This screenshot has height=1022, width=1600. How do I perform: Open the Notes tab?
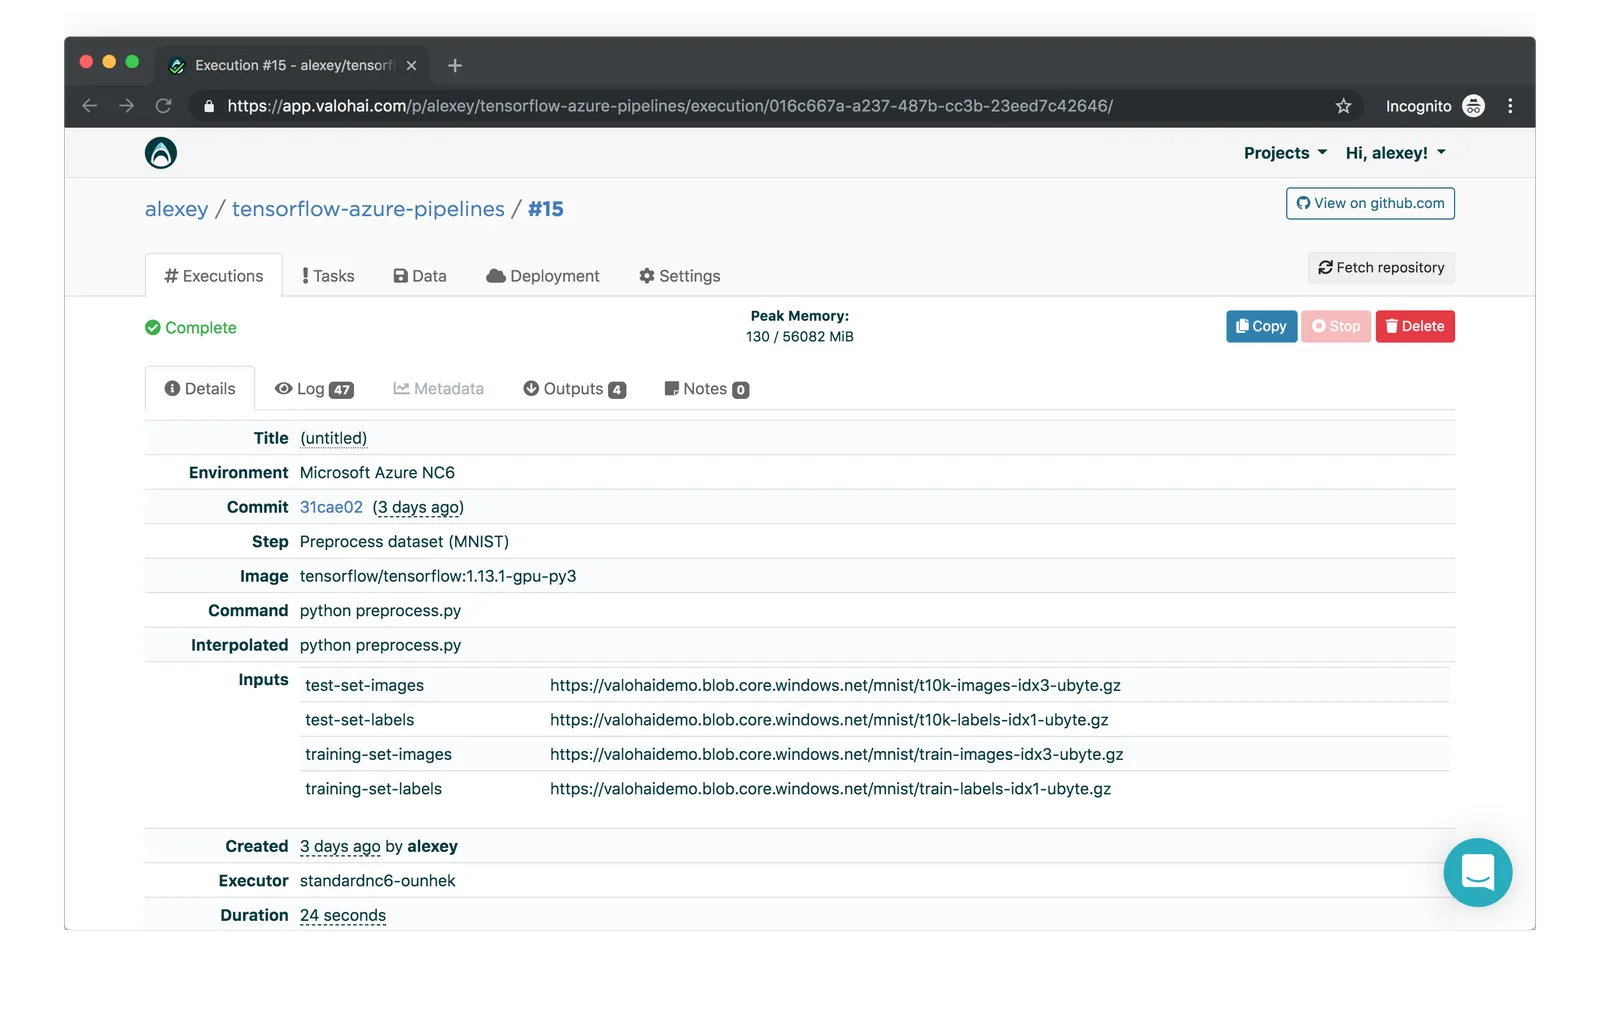pos(707,388)
